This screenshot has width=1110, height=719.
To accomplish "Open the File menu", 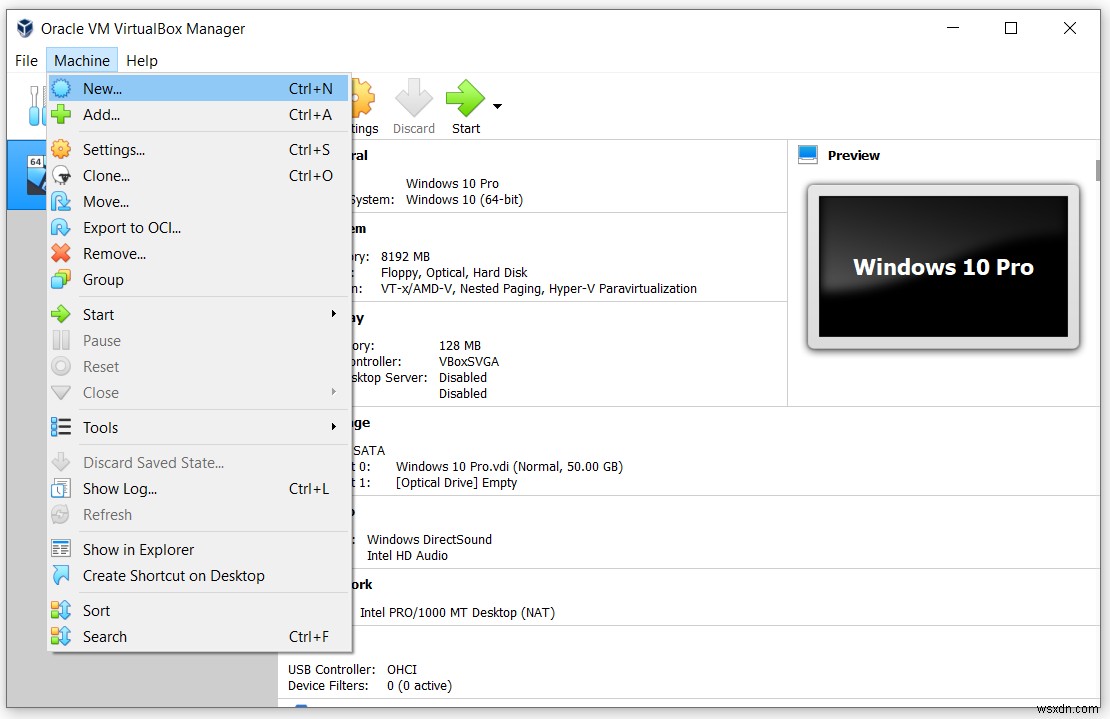I will pos(25,60).
